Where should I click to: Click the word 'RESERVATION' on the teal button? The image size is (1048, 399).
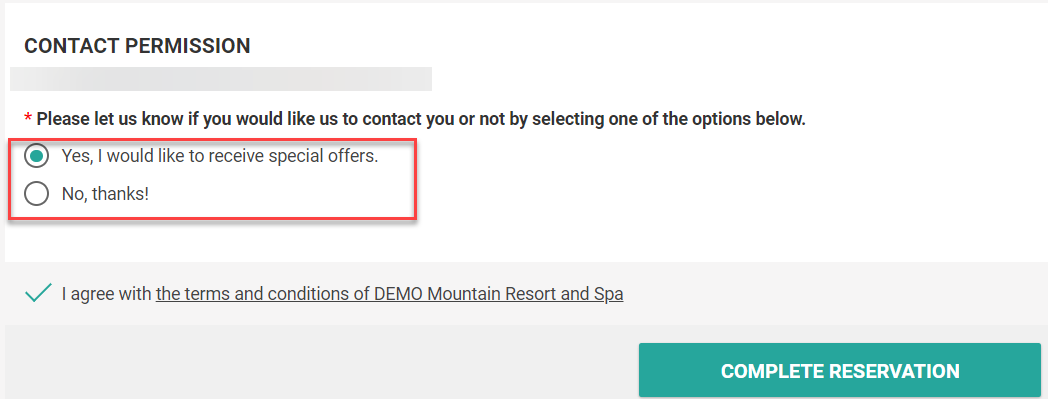pos(894,371)
